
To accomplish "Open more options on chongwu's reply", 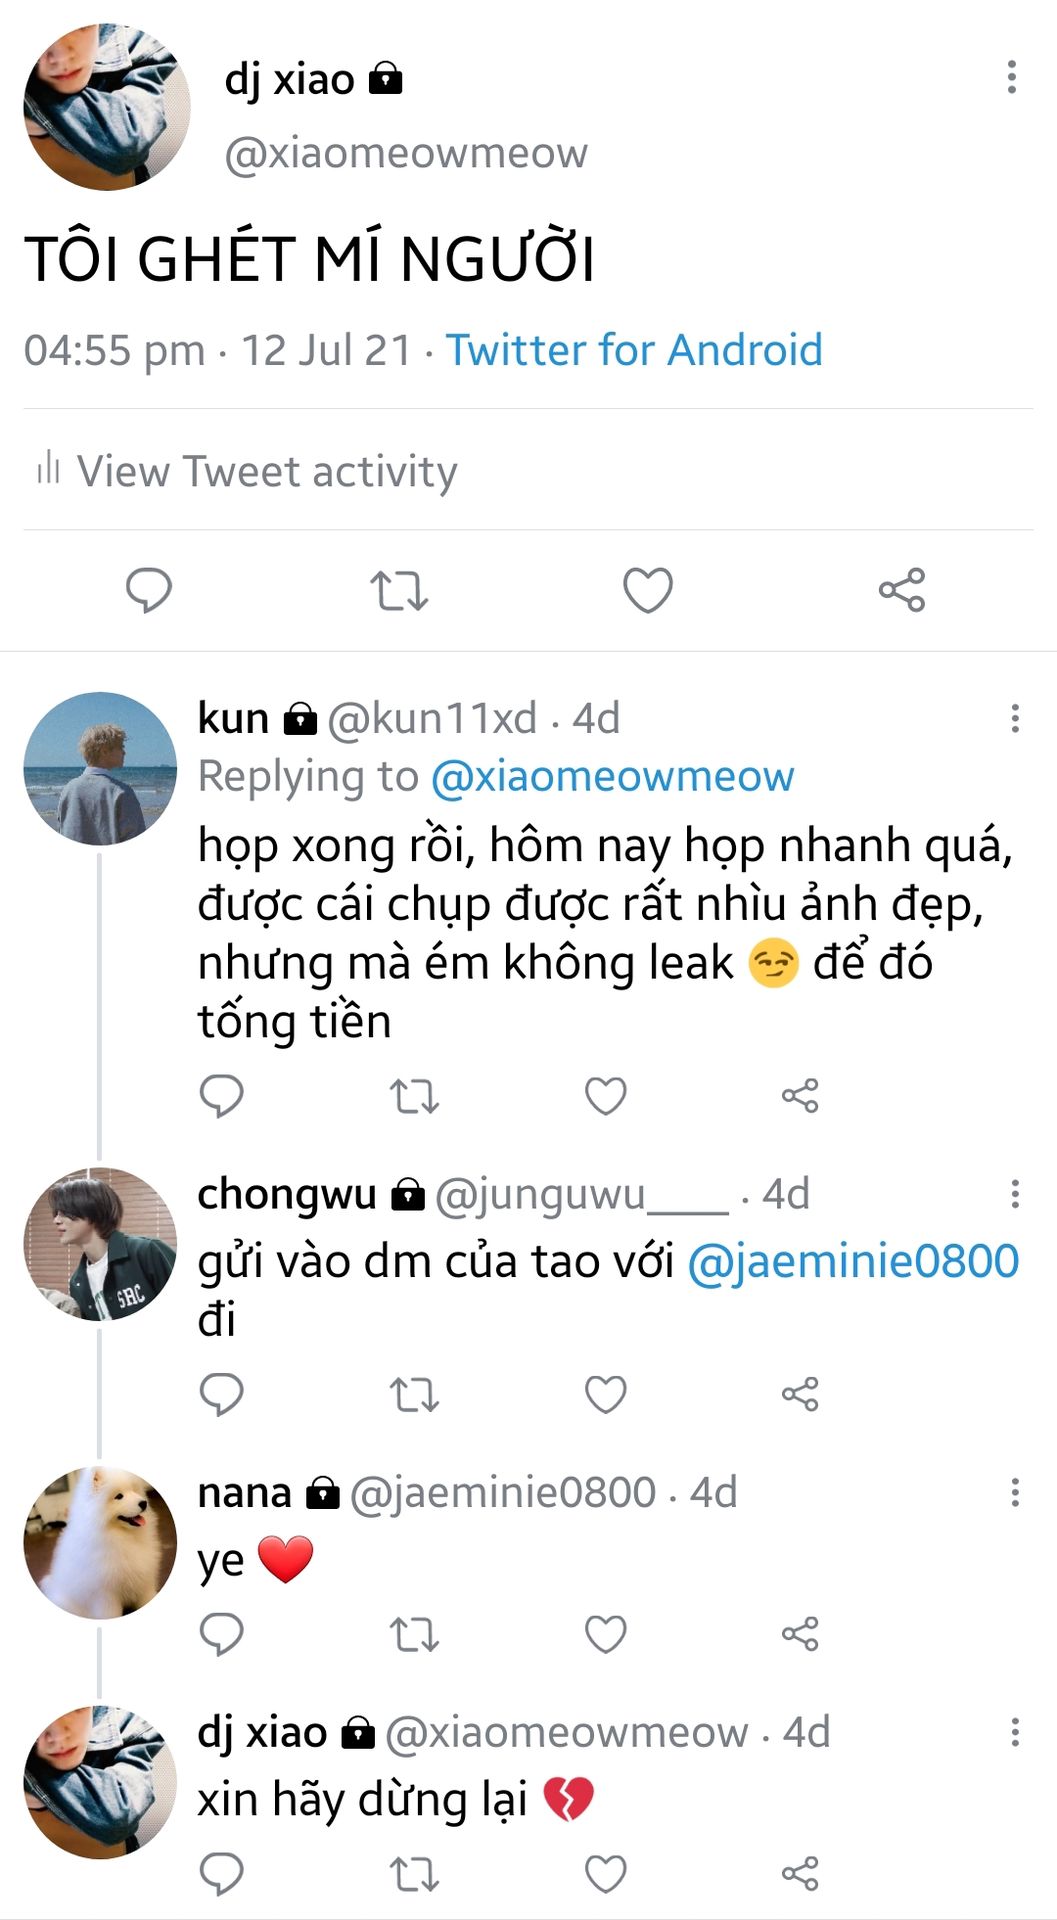I will click(1014, 1194).
